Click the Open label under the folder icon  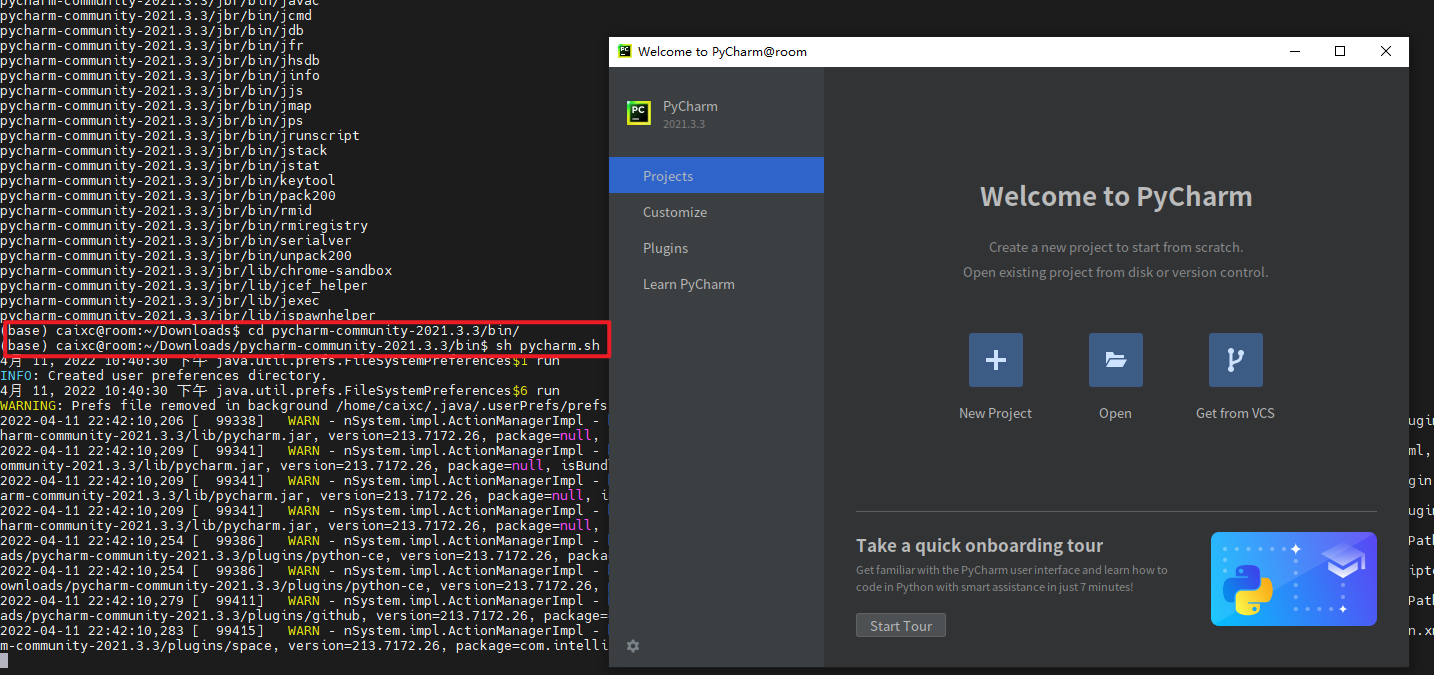[1115, 413]
